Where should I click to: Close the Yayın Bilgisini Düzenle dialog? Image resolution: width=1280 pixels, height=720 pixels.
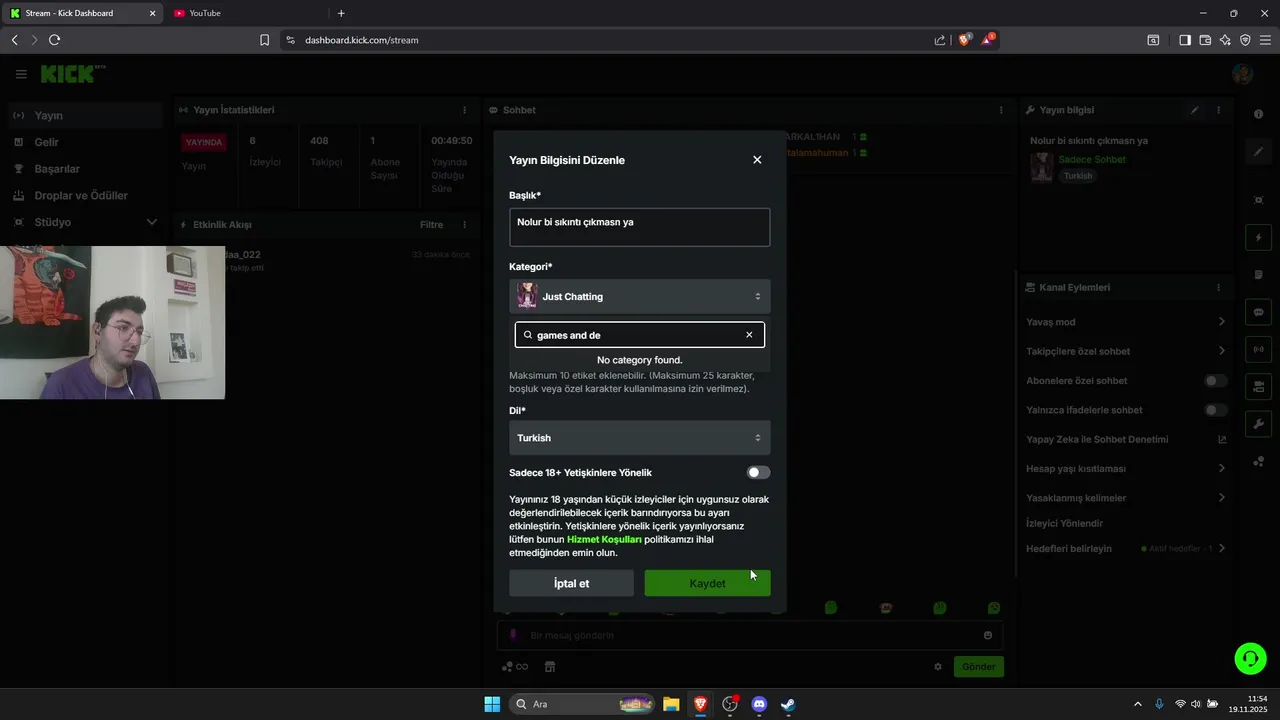757,160
